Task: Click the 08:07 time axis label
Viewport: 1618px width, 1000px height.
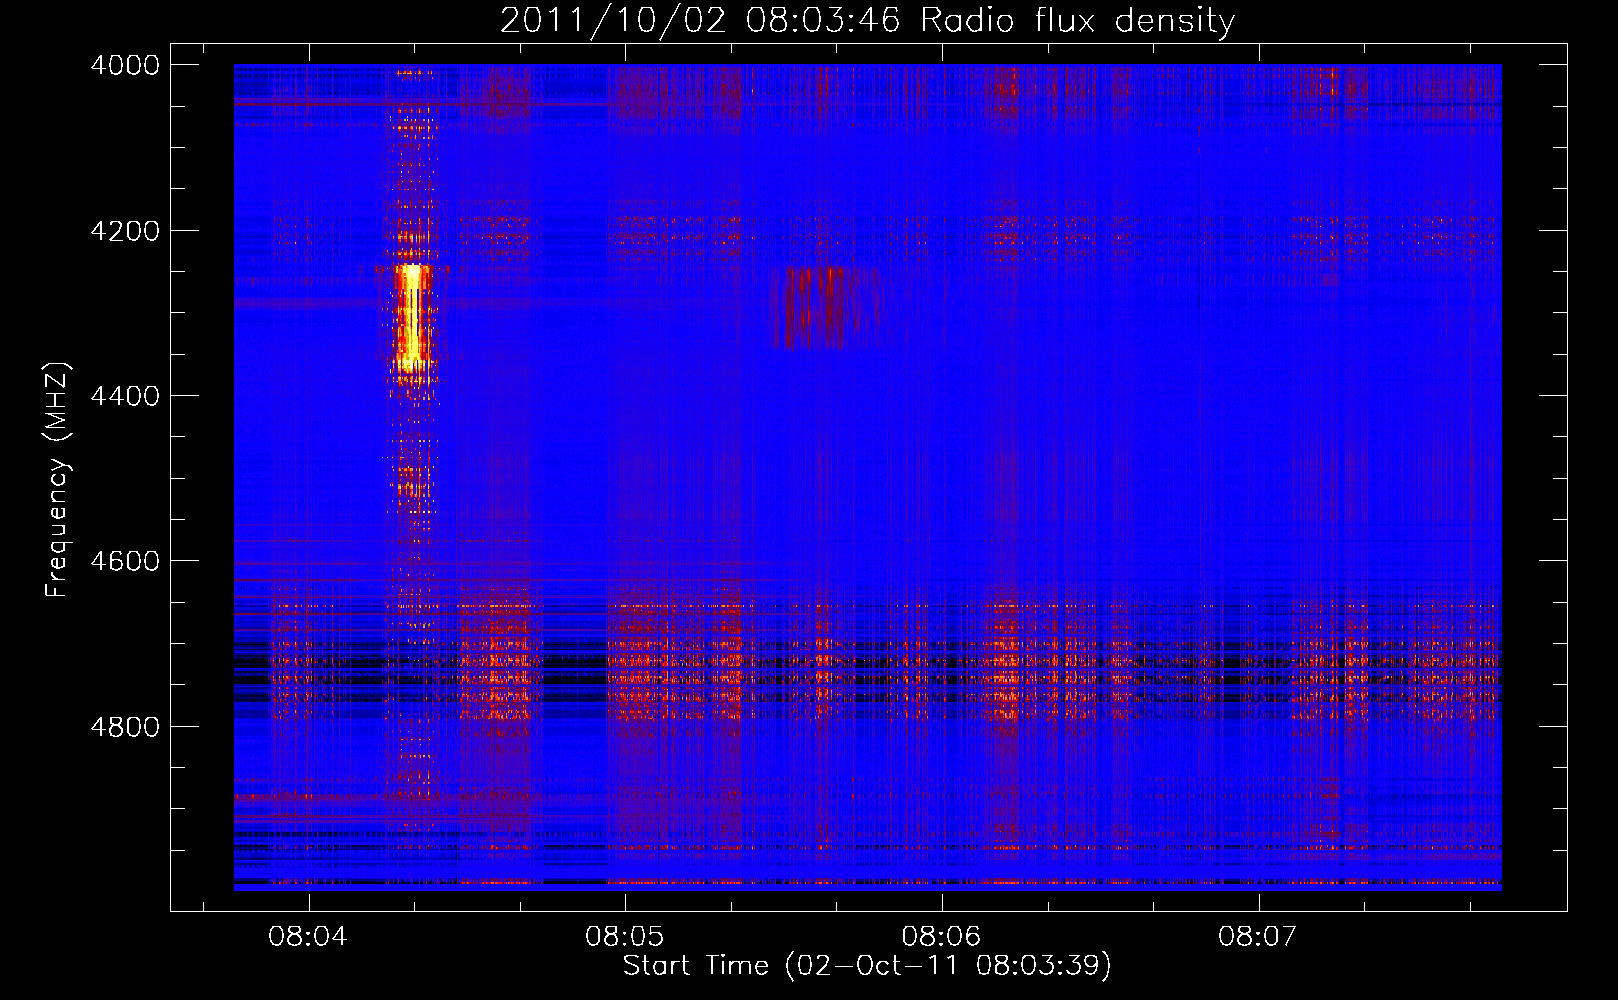Action: coord(1258,936)
